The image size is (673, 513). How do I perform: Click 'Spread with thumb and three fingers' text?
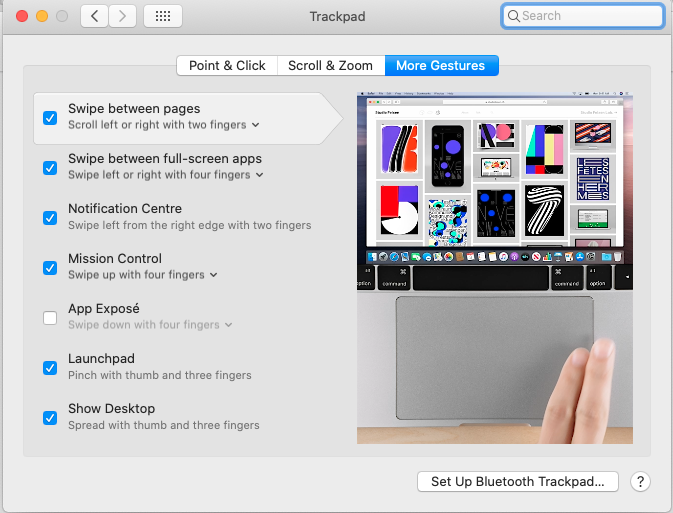pyautogui.click(x=164, y=425)
